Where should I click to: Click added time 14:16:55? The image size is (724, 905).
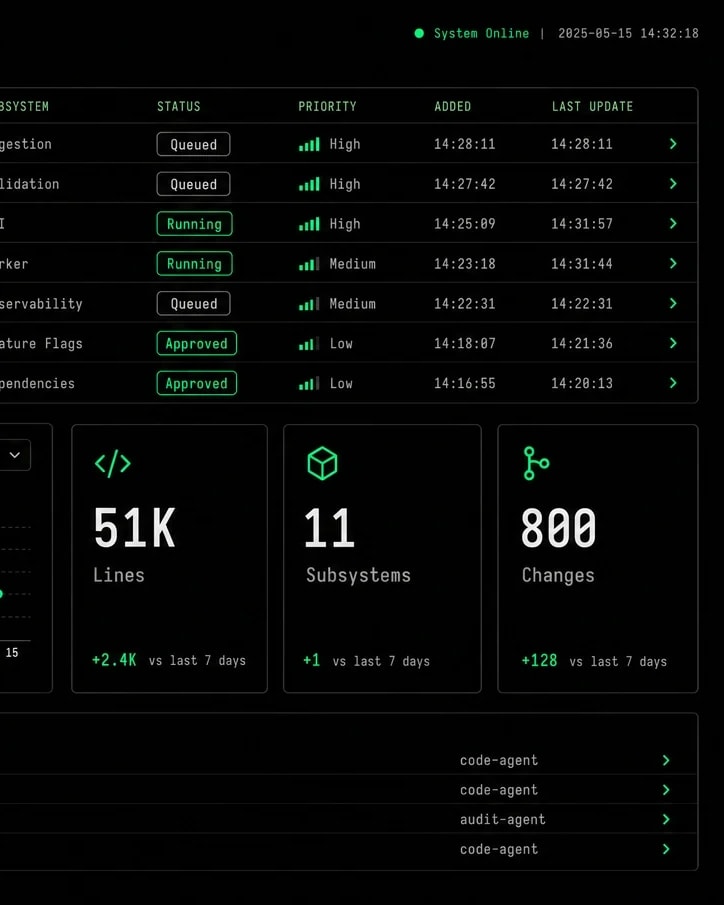pyautogui.click(x=465, y=383)
